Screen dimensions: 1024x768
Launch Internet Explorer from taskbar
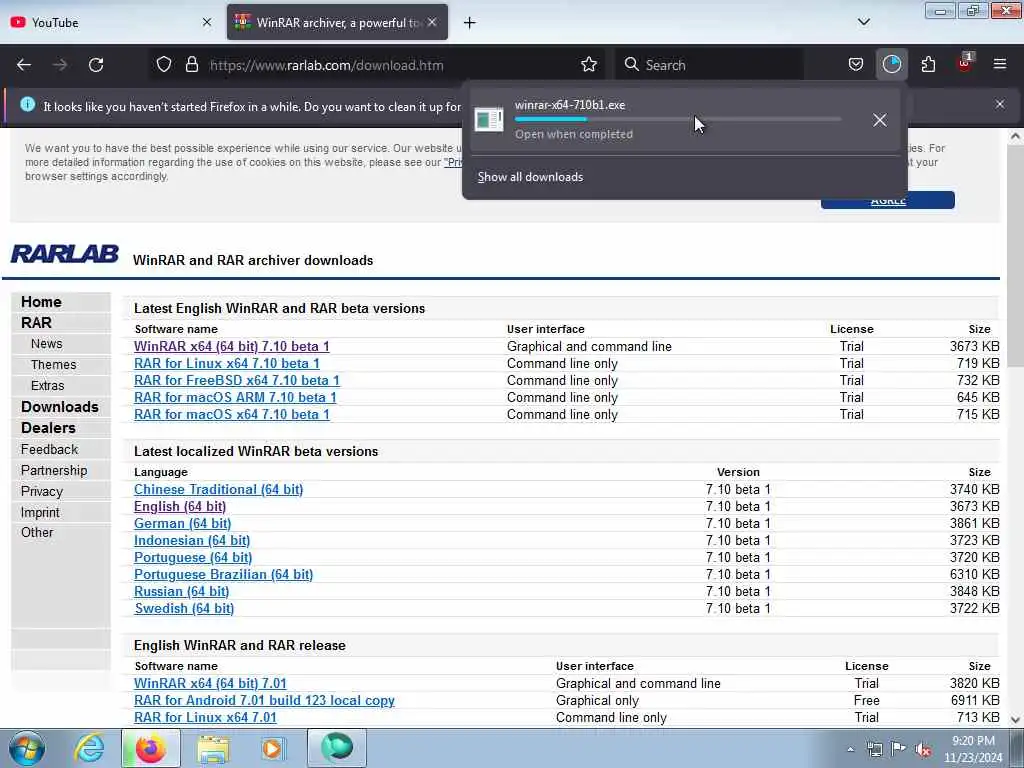pyautogui.click(x=89, y=748)
